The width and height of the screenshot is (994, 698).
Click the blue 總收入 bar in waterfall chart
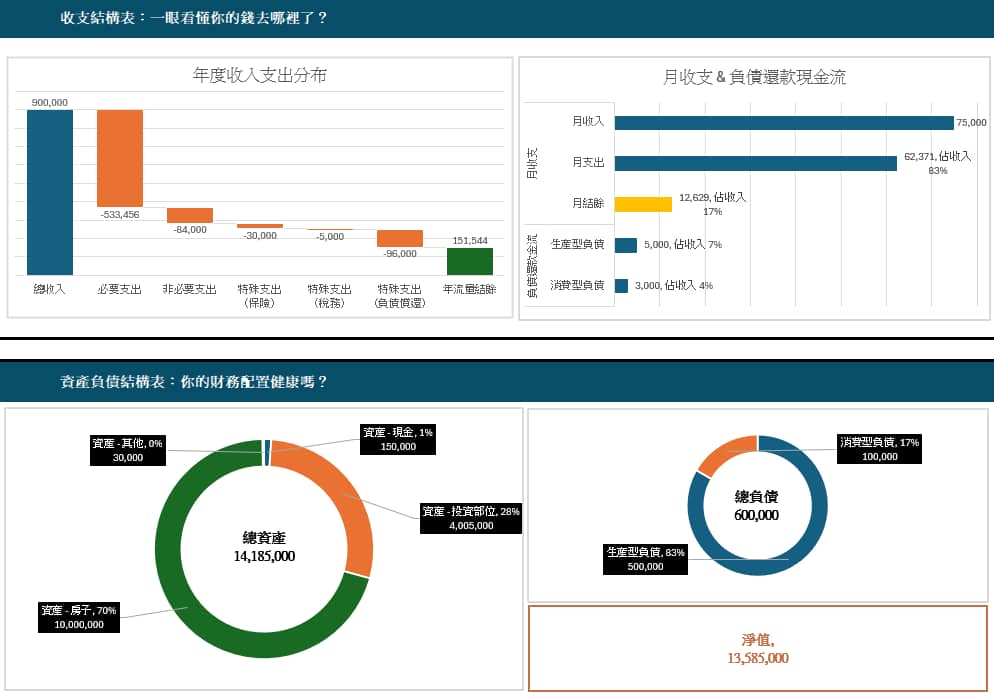pyautogui.click(x=49, y=191)
